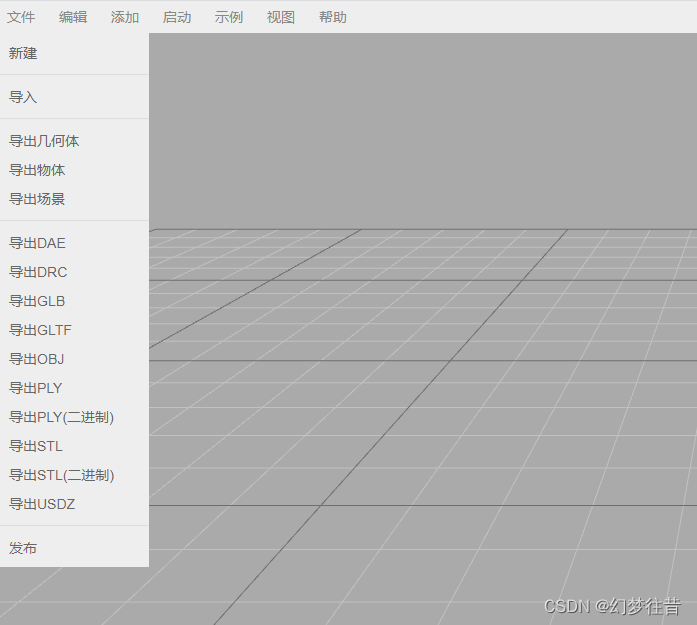
Task: Select the 导入 menu entry
Action: pos(74,97)
